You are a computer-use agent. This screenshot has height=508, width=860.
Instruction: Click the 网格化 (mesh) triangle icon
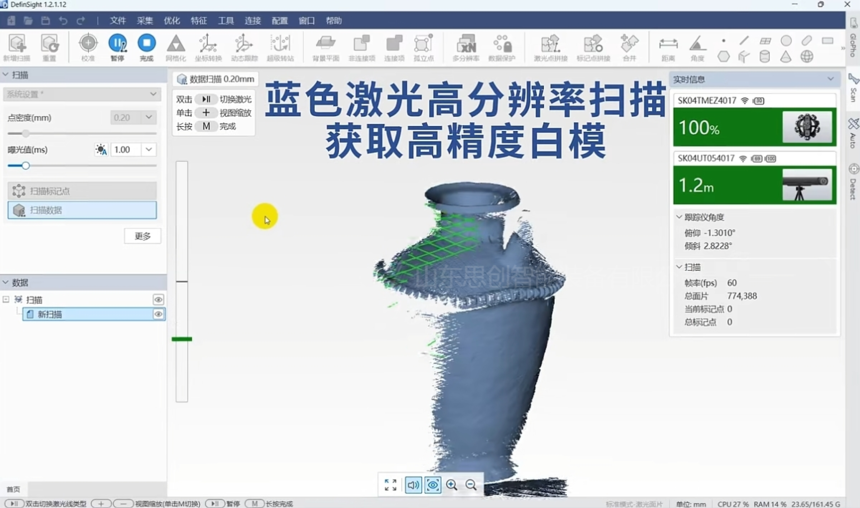coord(176,47)
